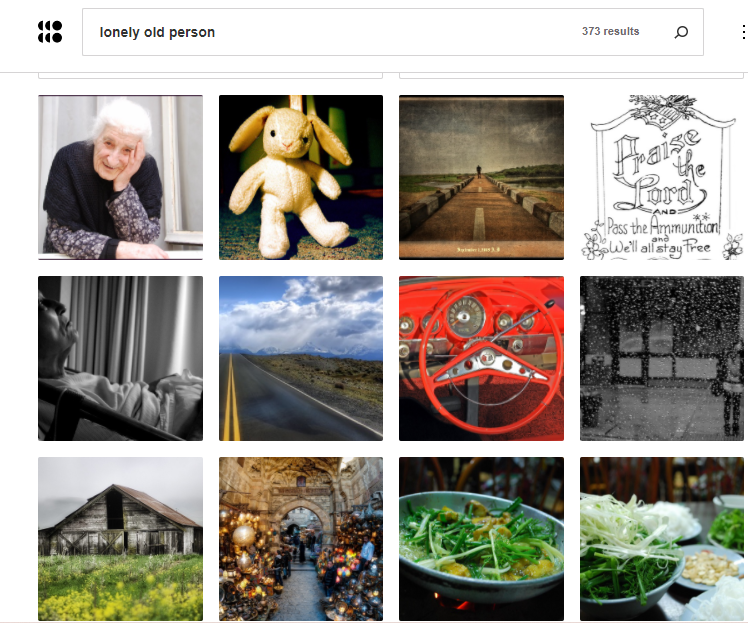Click the yellow road lines in highway image

click(231, 398)
